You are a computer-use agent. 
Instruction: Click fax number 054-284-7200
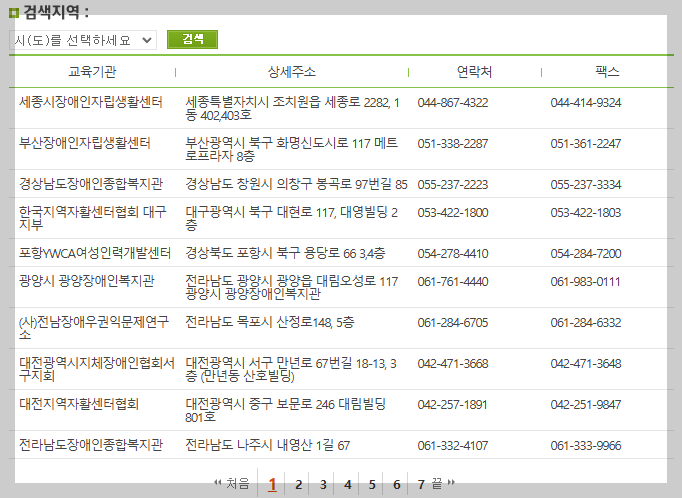click(586, 254)
